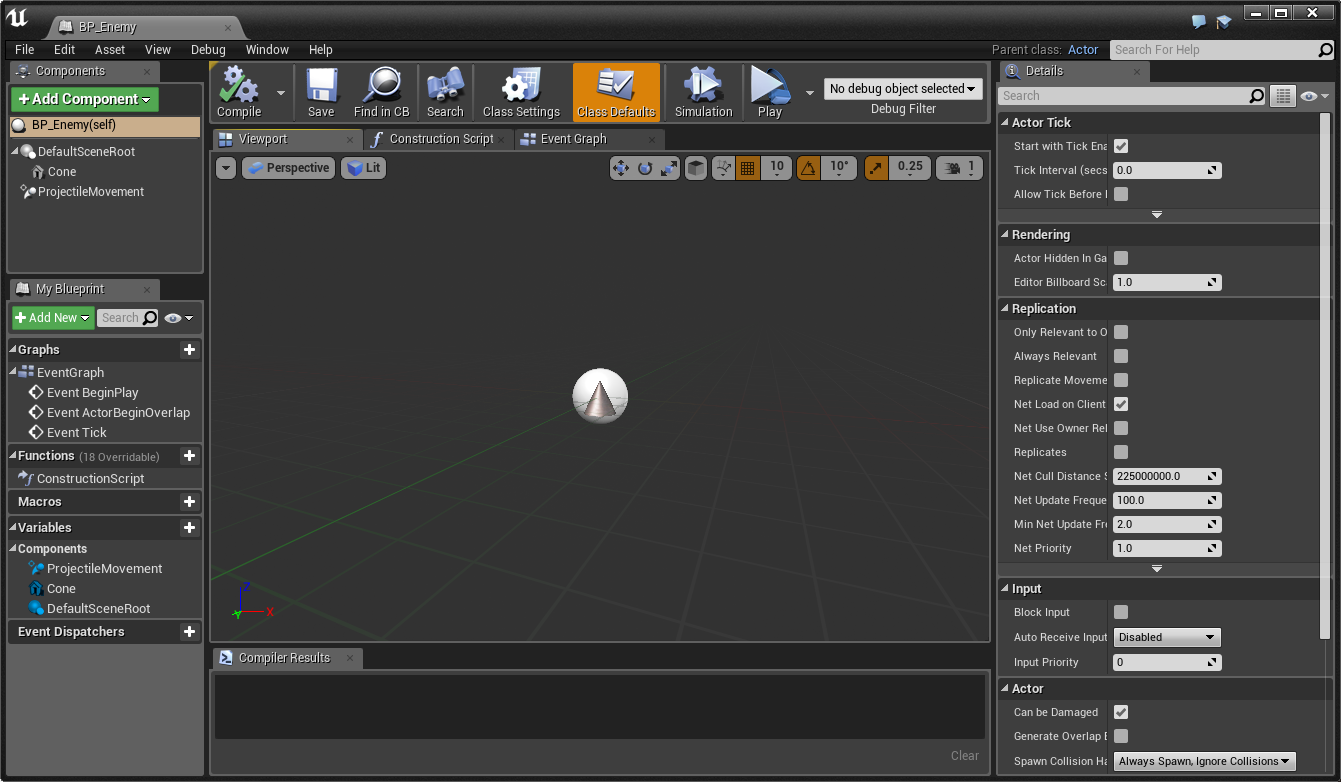Viewport: 1341px width, 782px height.
Task: Save the BP_Enemy blueprint
Action: coord(321,92)
